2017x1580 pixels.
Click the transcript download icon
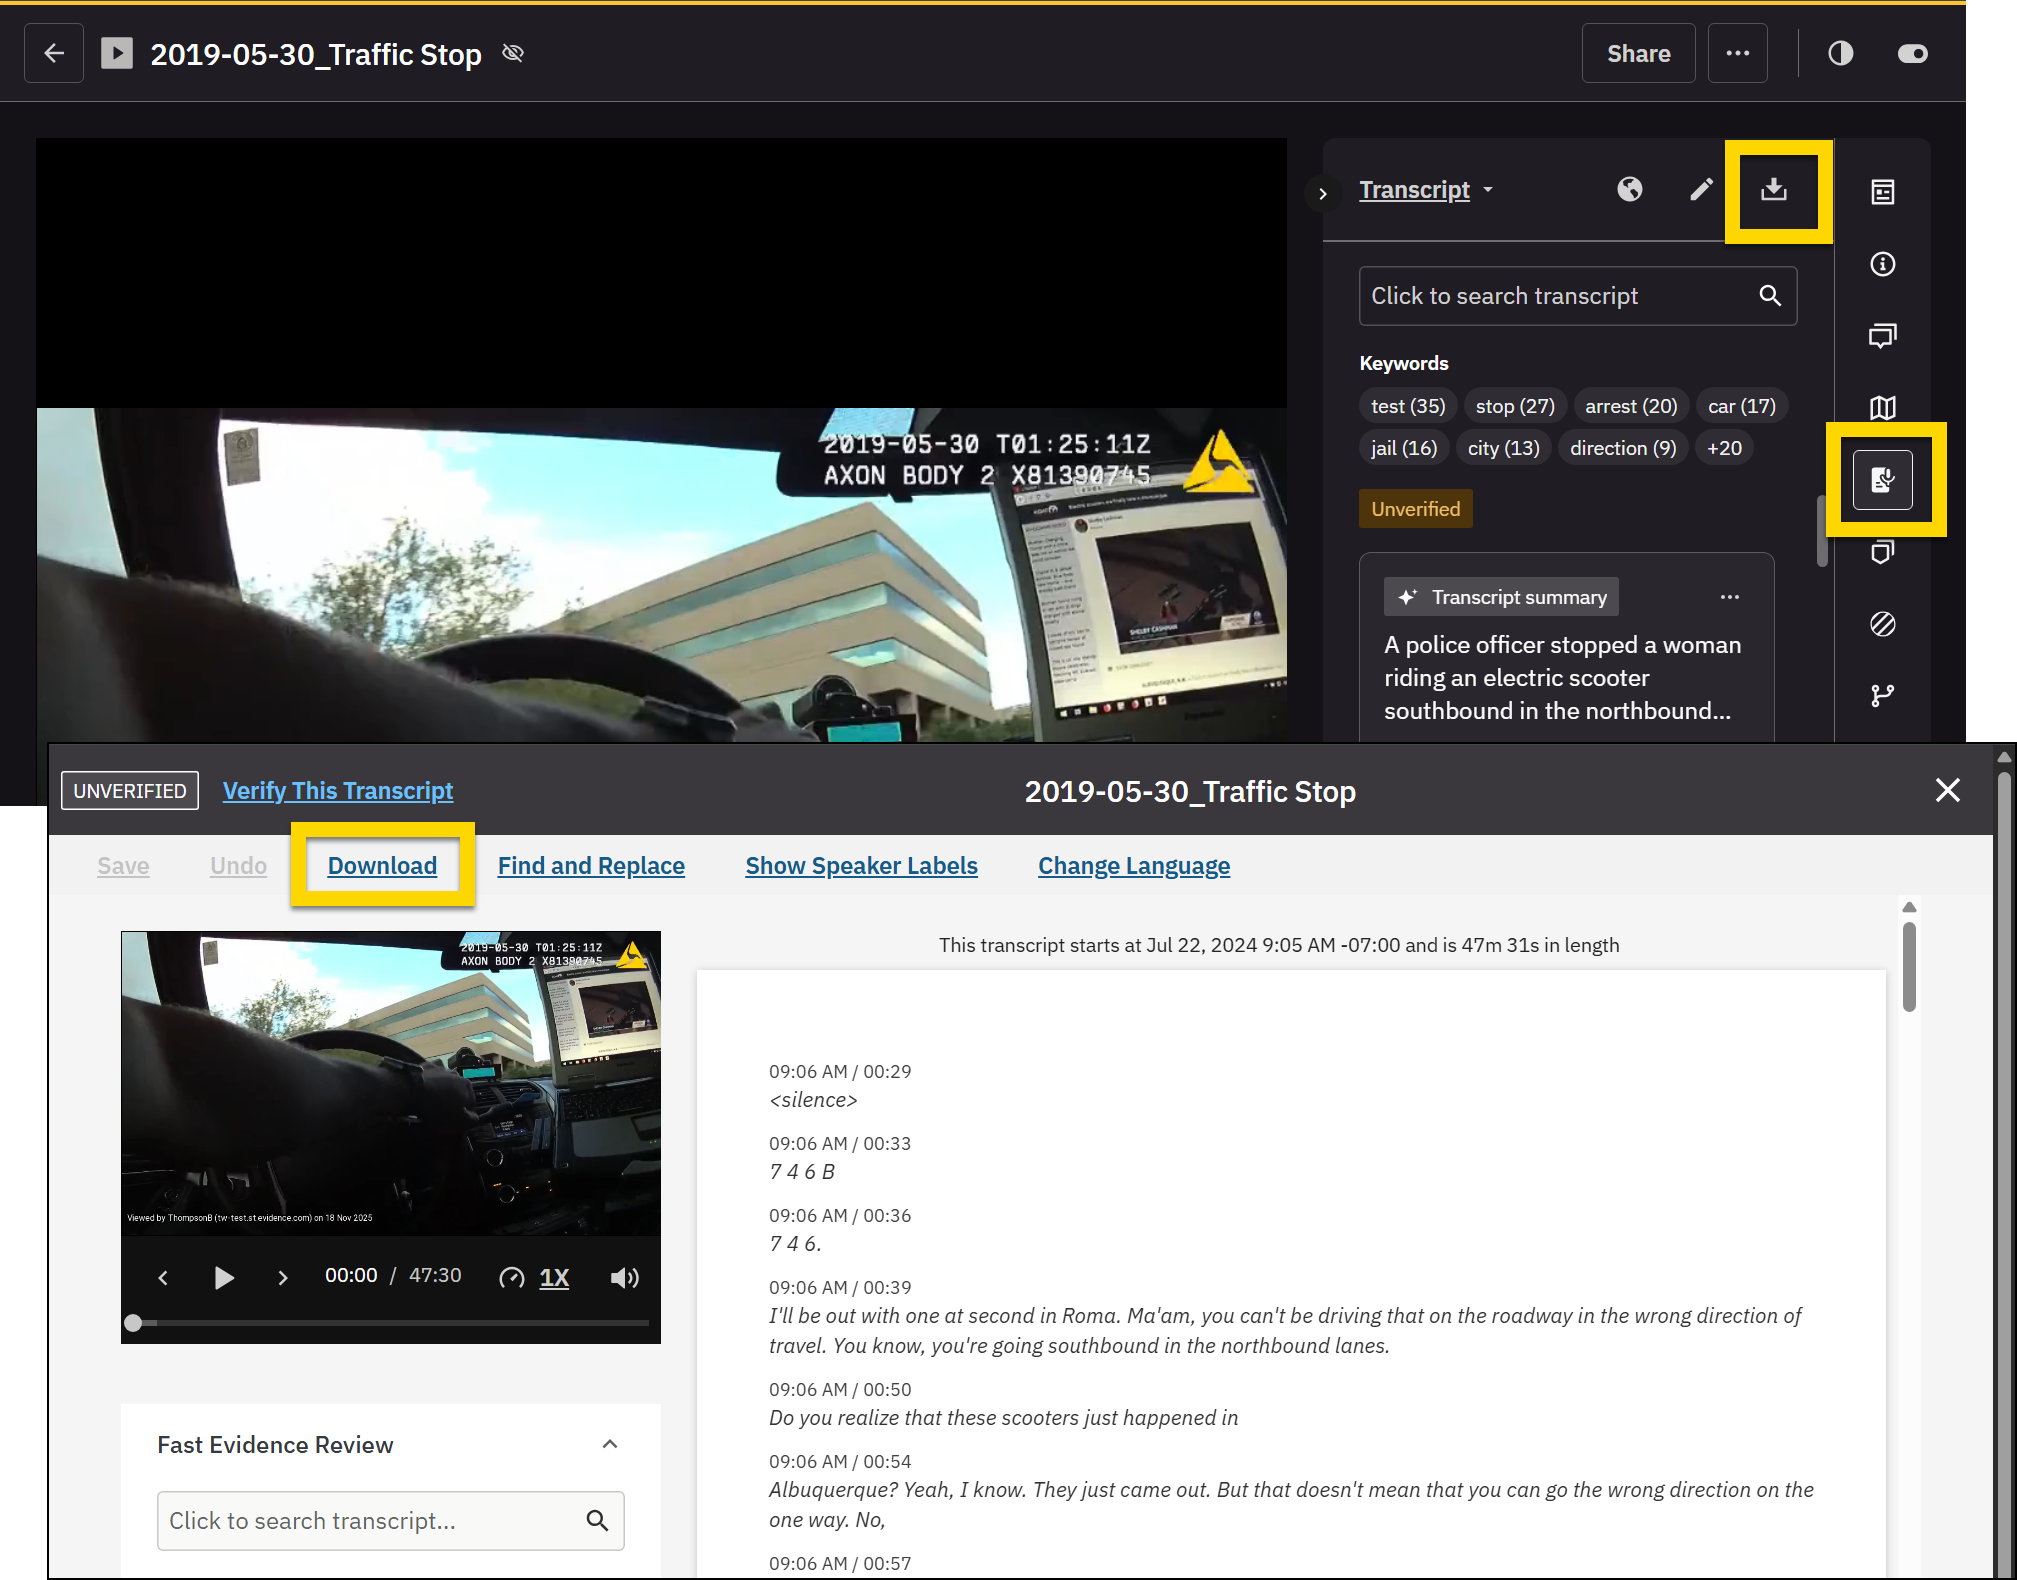click(x=1774, y=190)
